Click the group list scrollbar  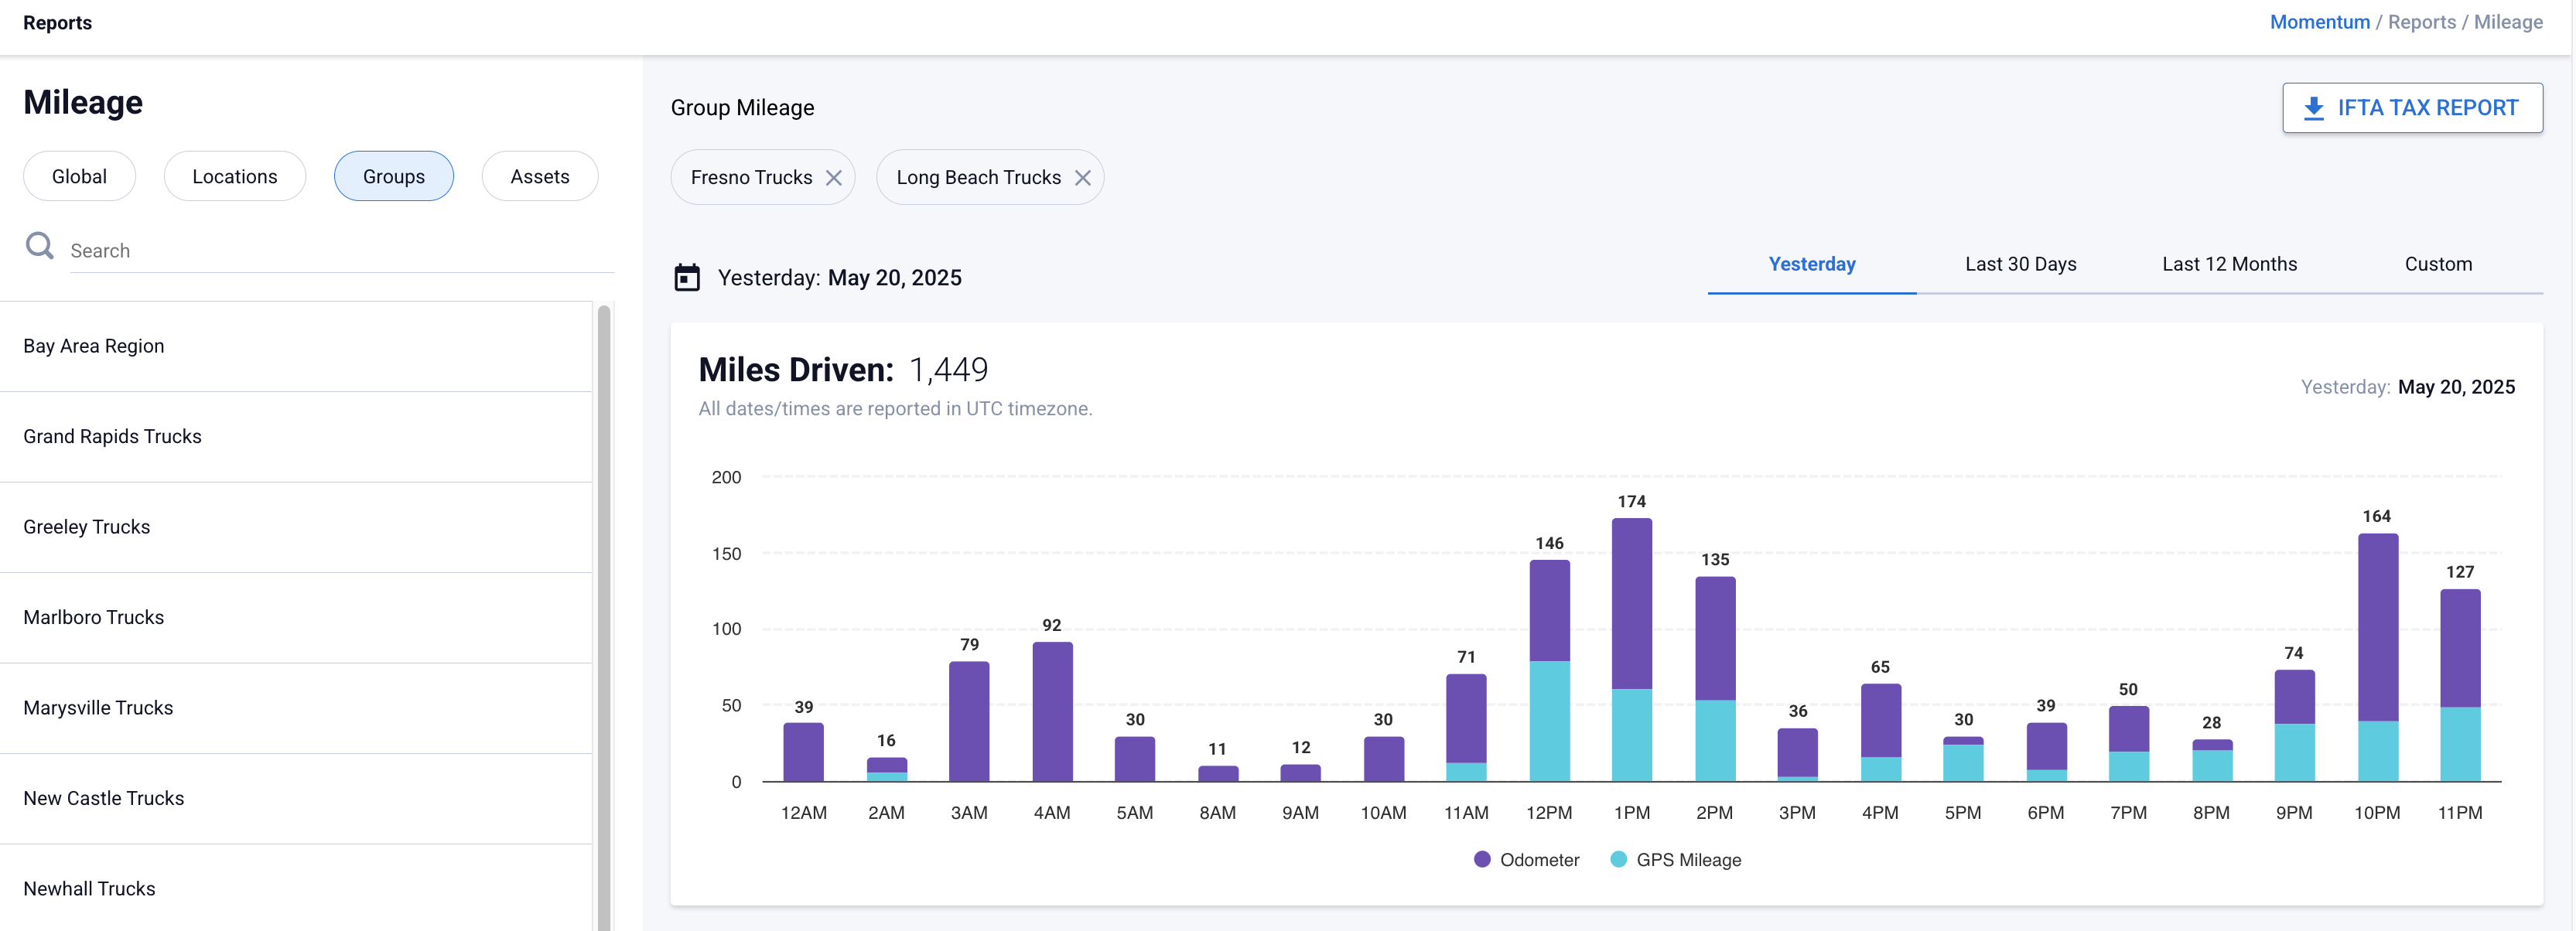603,600
